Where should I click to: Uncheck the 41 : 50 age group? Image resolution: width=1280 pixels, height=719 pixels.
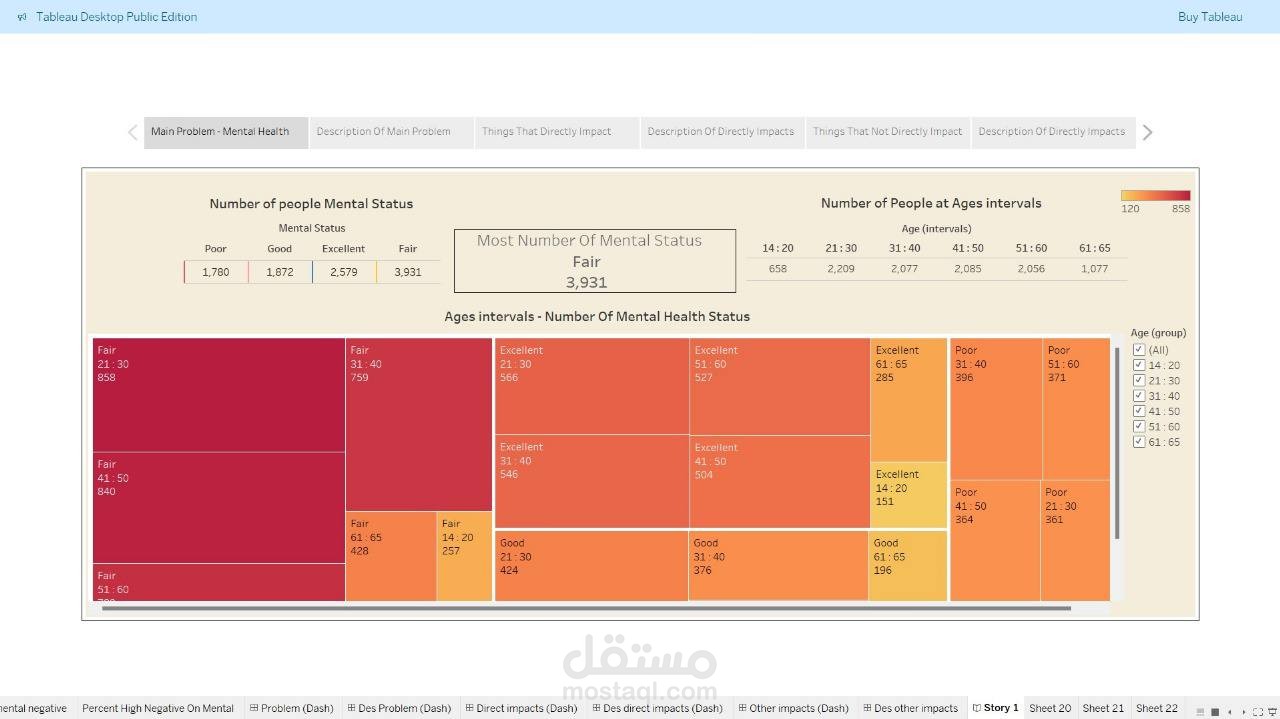1139,411
